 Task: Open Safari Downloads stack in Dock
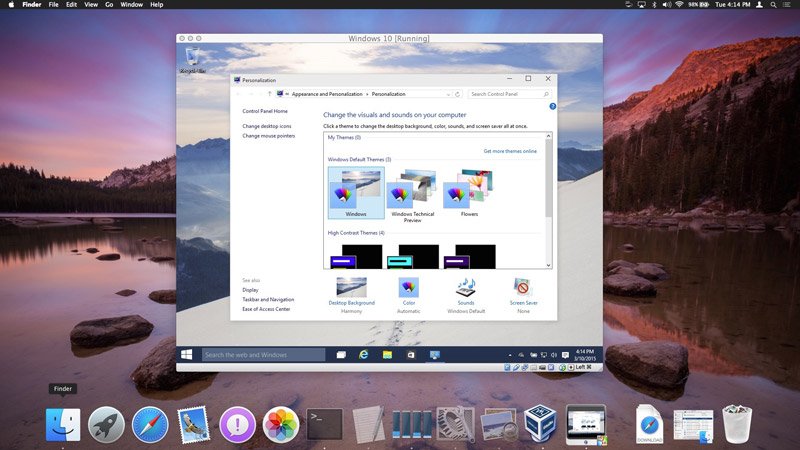(649, 423)
